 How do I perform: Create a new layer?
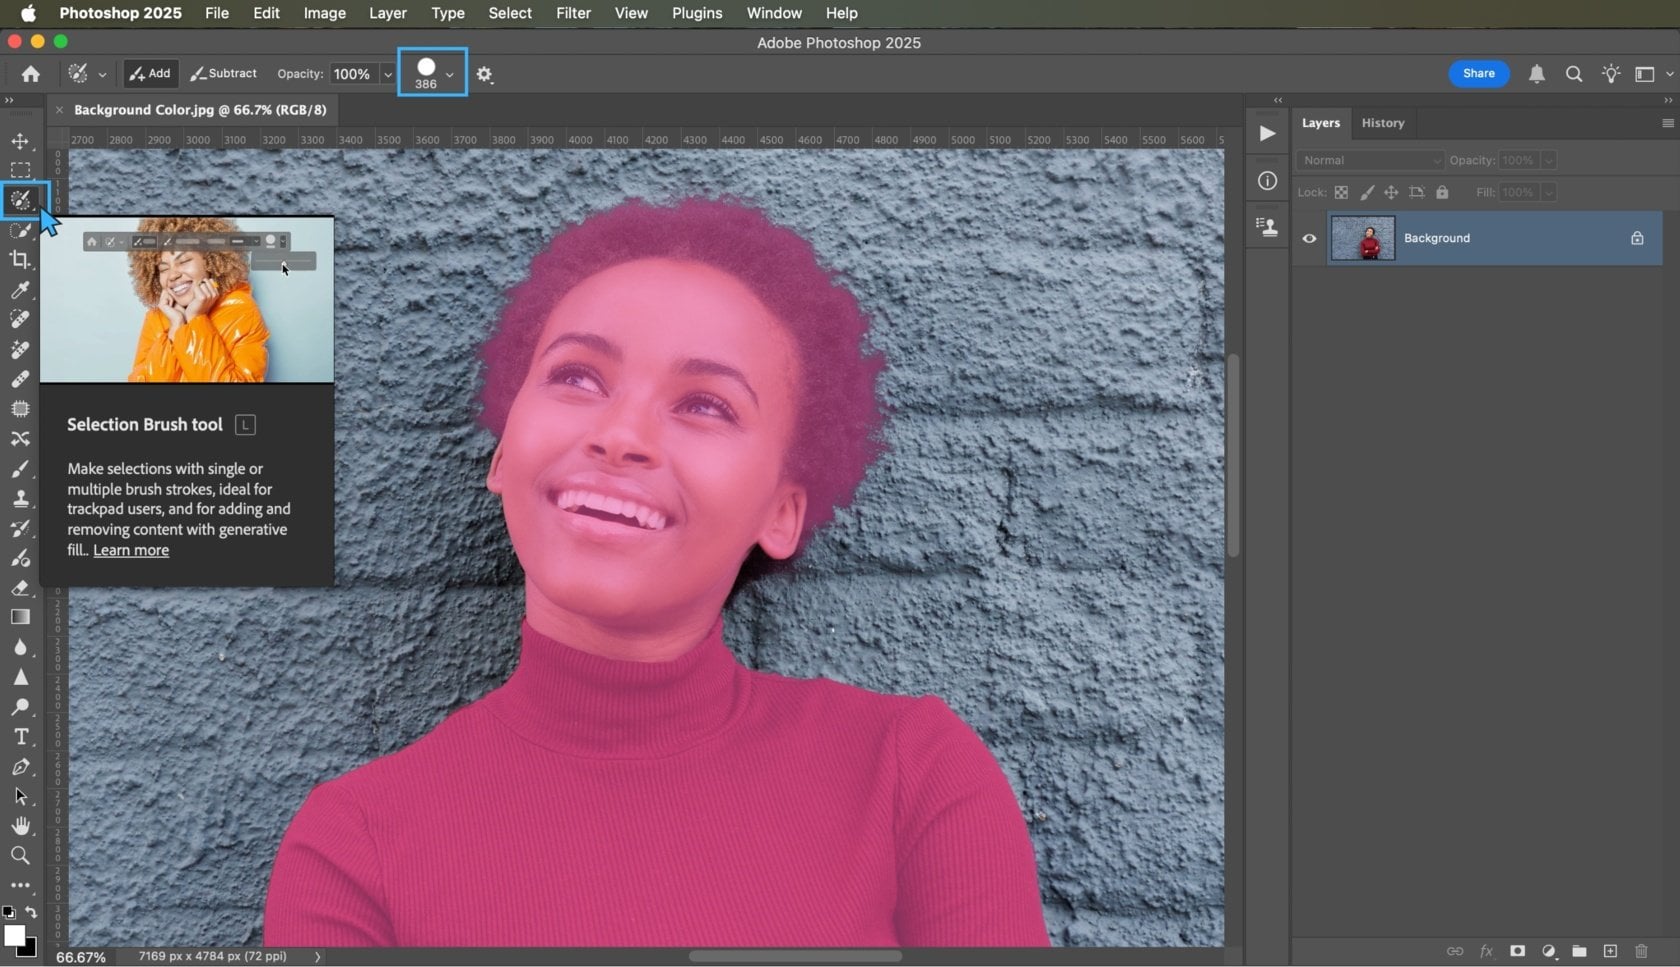[1610, 951]
